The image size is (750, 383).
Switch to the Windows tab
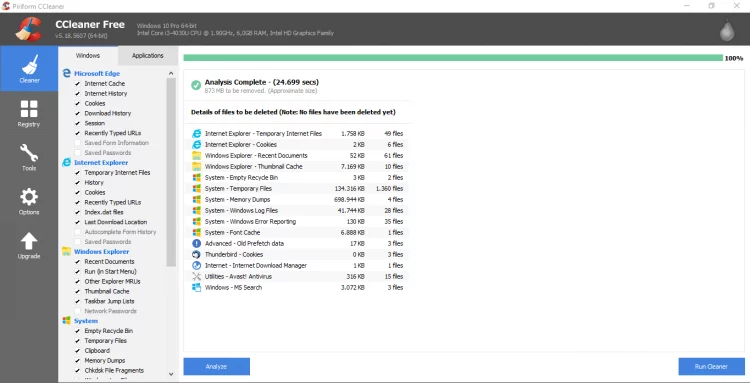[x=88, y=55]
